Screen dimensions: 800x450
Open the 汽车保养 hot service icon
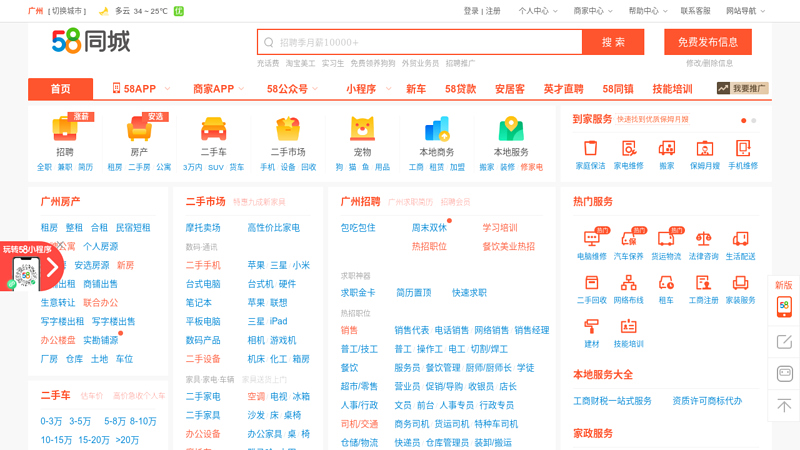629,238
